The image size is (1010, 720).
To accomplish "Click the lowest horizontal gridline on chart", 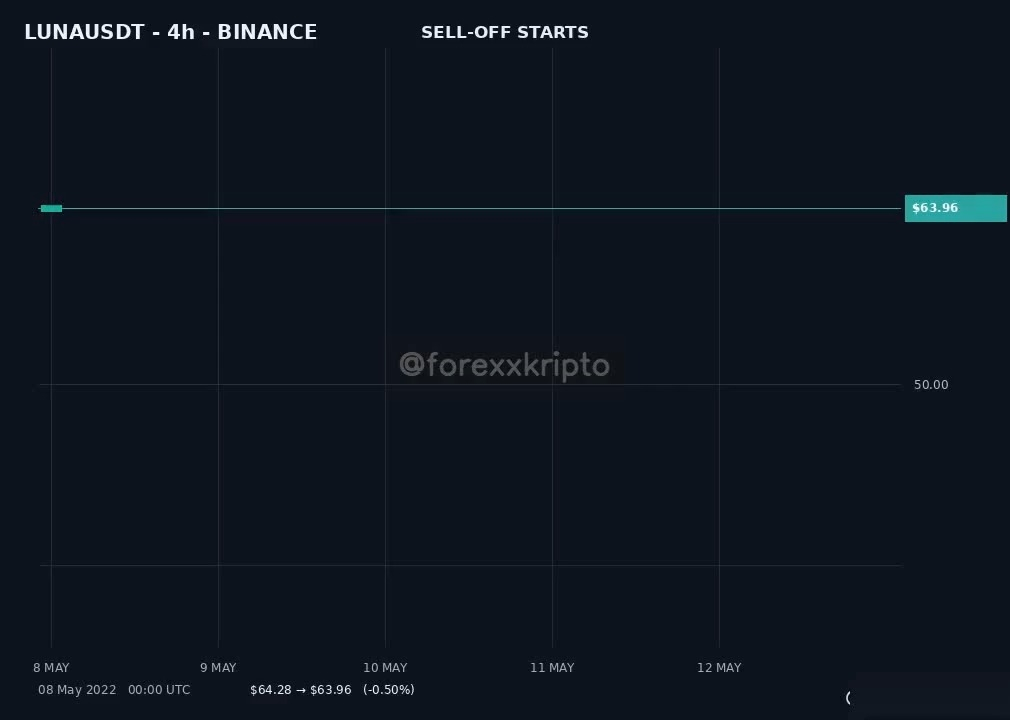I will coord(470,565).
